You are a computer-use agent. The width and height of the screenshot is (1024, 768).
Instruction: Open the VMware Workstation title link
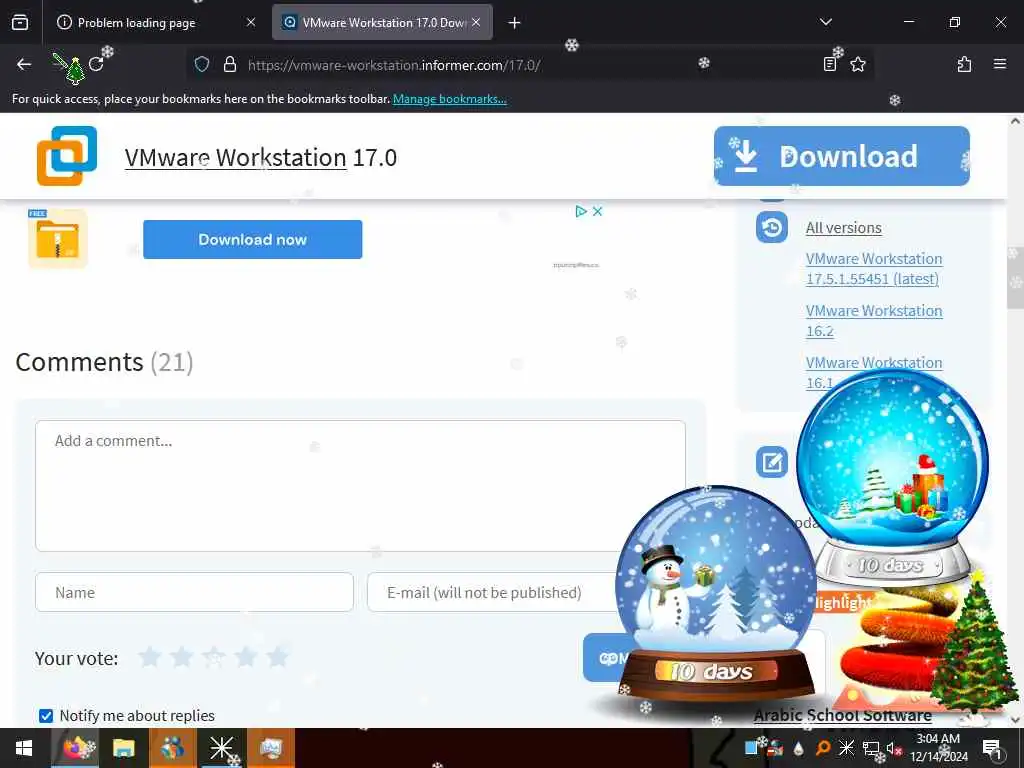coord(235,157)
